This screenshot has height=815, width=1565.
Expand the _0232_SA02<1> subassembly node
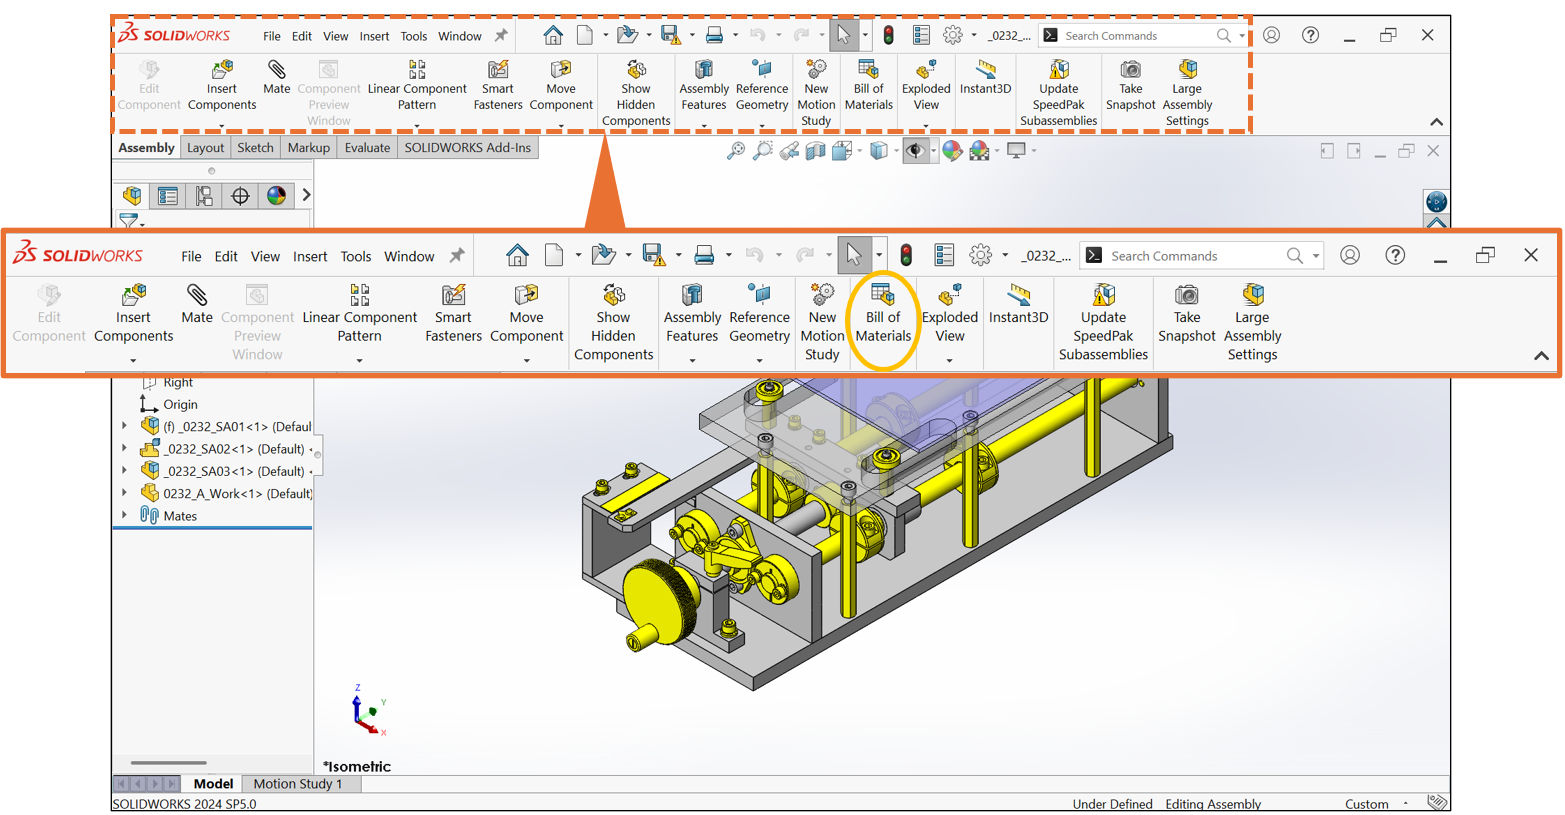click(125, 449)
